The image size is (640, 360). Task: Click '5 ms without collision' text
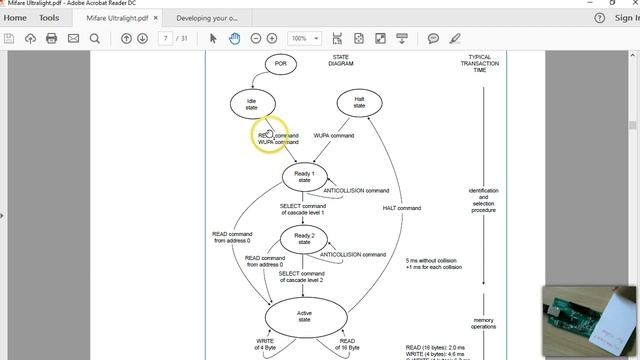tap(431, 260)
